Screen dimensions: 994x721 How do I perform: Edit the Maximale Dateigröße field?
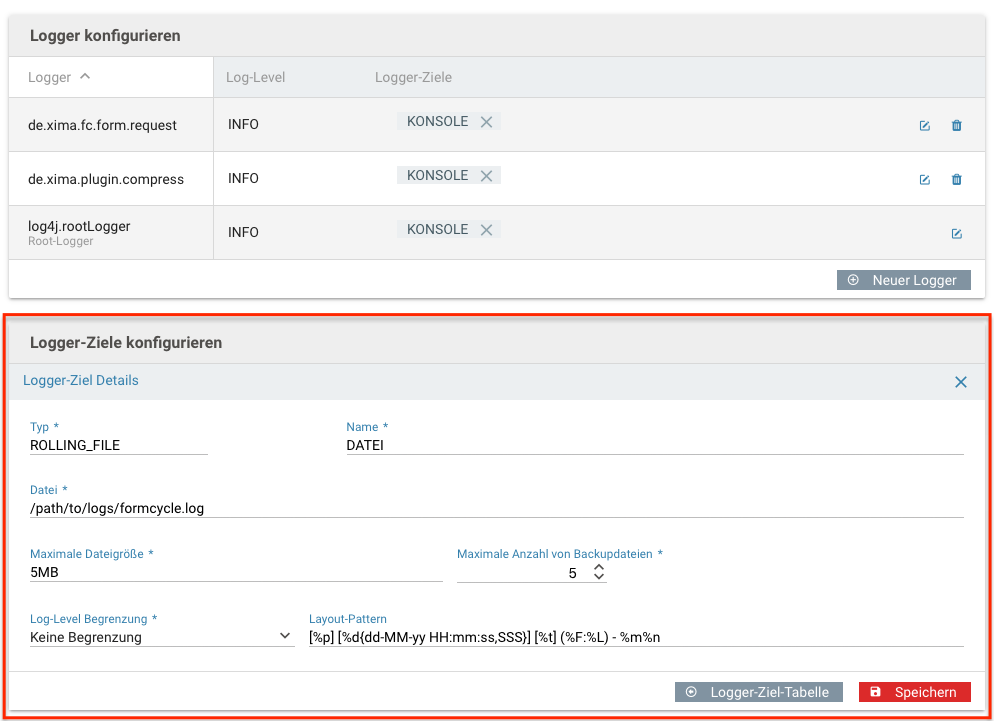point(236,572)
